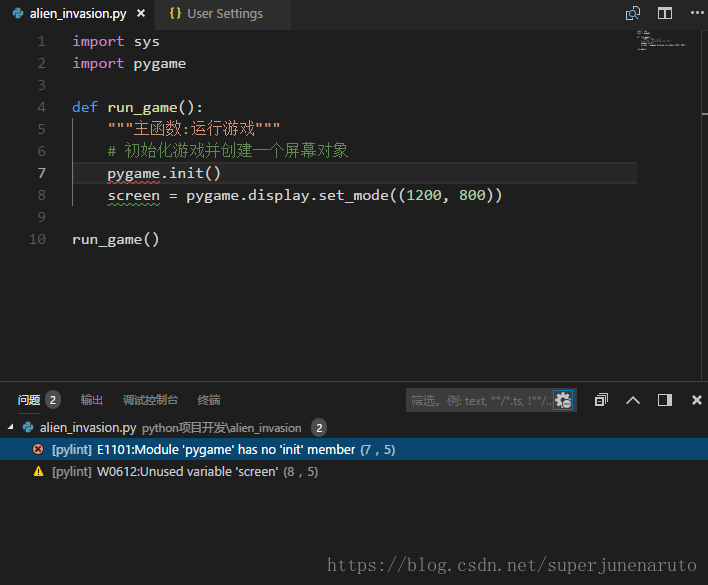Image resolution: width=708 pixels, height=585 pixels.
Task: Collapse all problems with the collapse icon
Action: (x=601, y=400)
